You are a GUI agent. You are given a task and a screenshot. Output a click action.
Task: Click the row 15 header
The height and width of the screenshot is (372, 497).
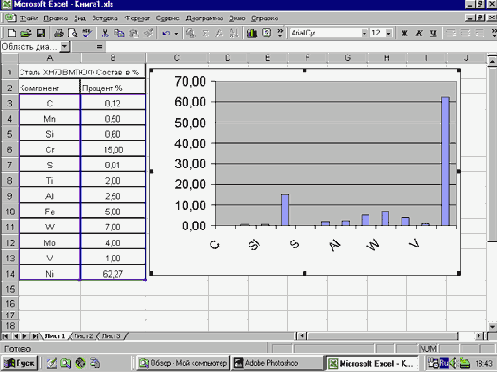click(10, 289)
